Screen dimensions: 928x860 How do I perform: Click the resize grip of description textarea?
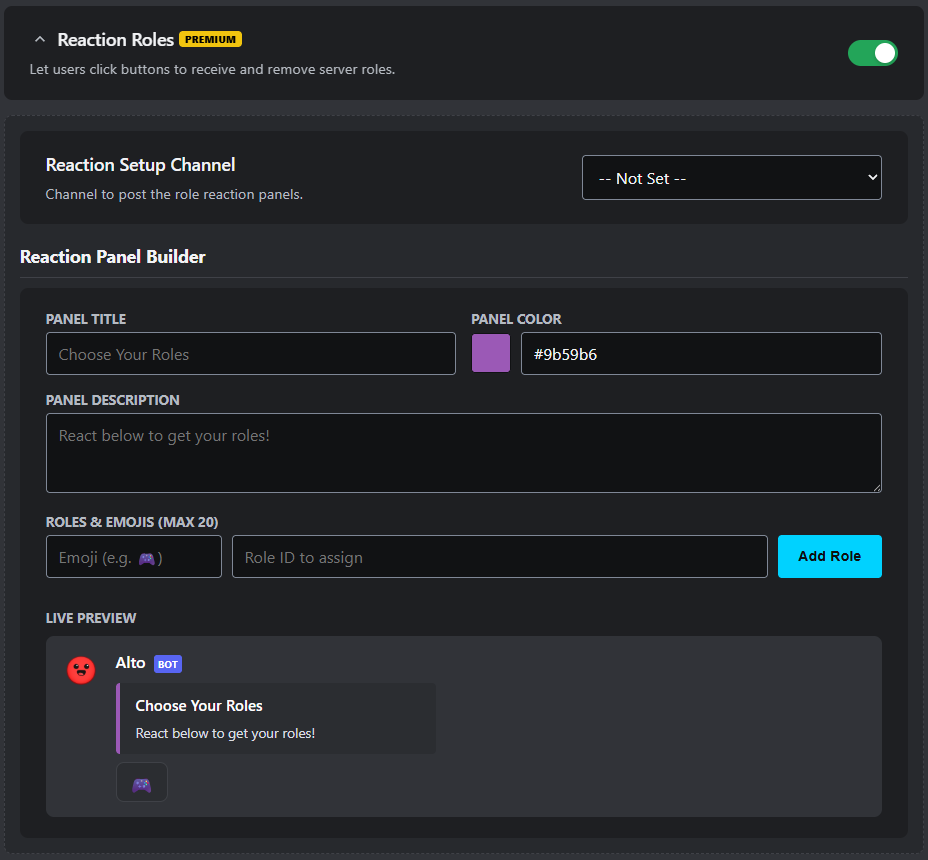[877, 487]
